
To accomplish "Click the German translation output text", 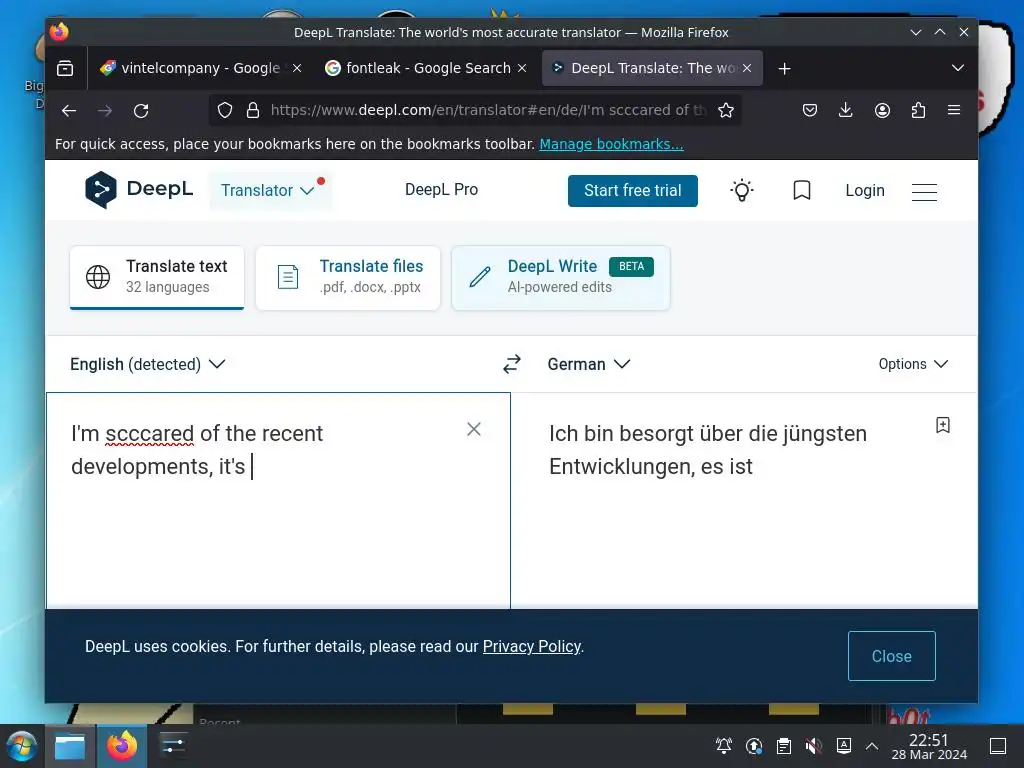I will tap(708, 450).
